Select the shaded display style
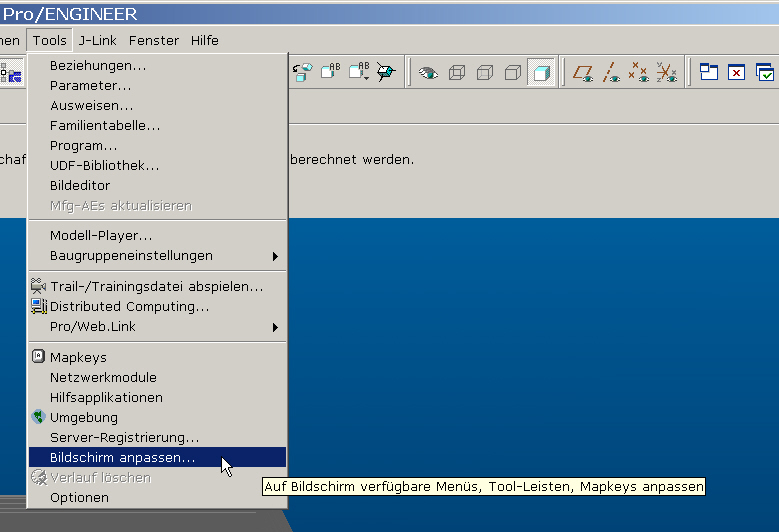This screenshot has height=532, width=779. click(541, 73)
